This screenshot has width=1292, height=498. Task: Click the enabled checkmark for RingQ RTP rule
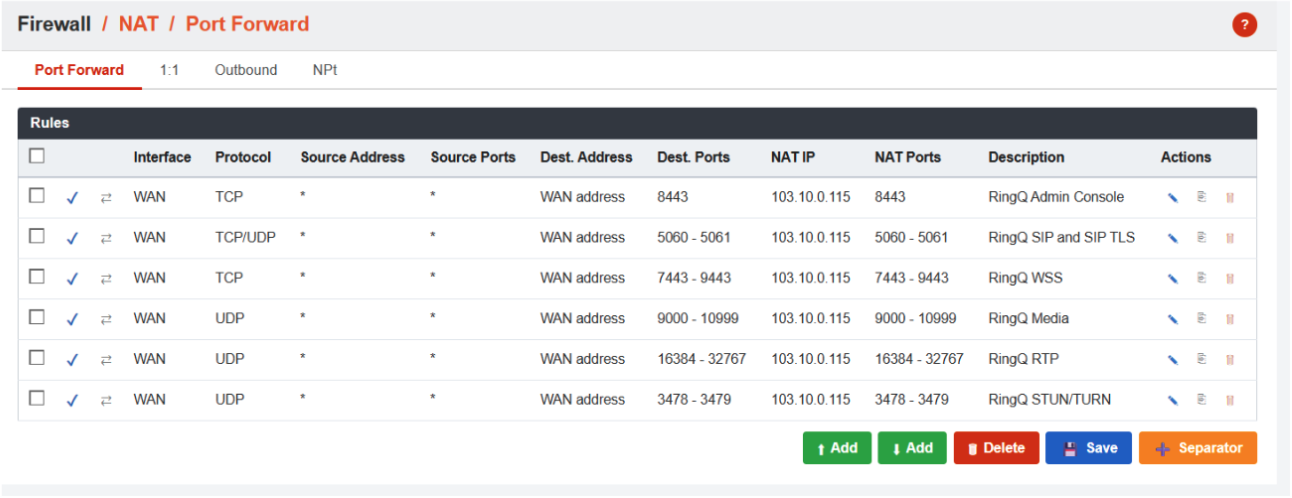pyautogui.click(x=72, y=360)
